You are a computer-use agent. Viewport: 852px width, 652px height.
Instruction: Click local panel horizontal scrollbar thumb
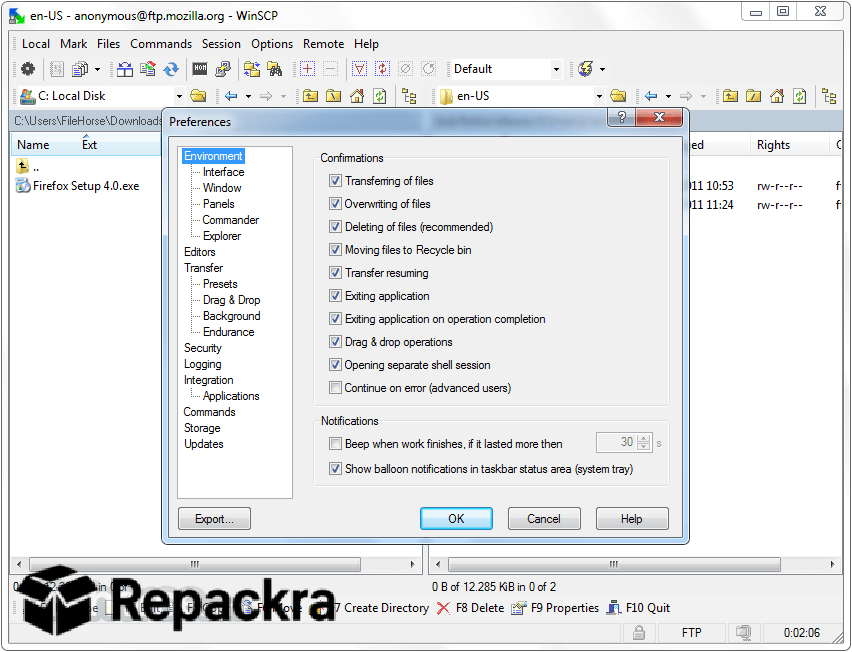pyautogui.click(x=195, y=564)
